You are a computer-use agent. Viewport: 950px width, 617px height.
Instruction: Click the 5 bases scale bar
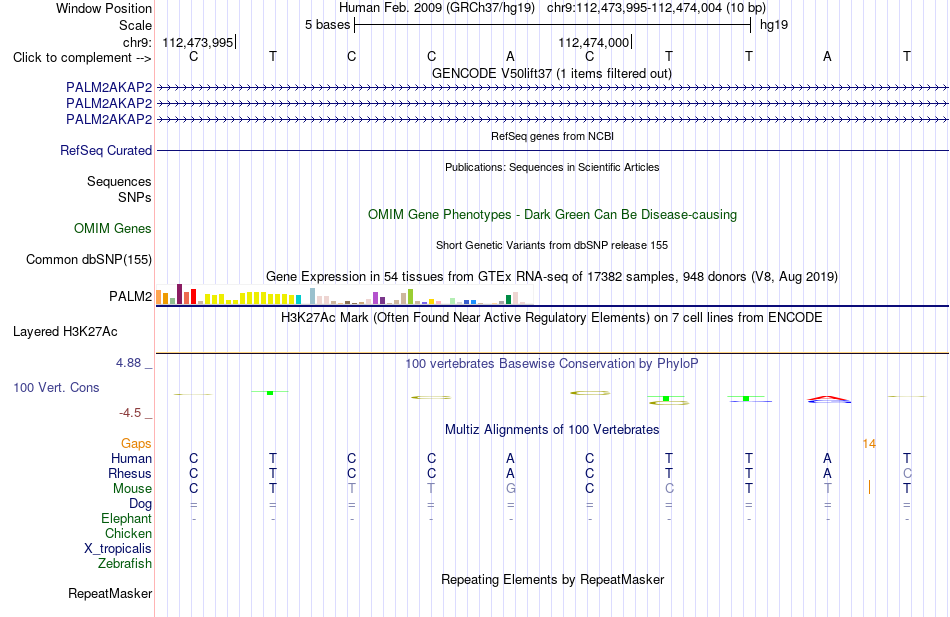[553, 25]
